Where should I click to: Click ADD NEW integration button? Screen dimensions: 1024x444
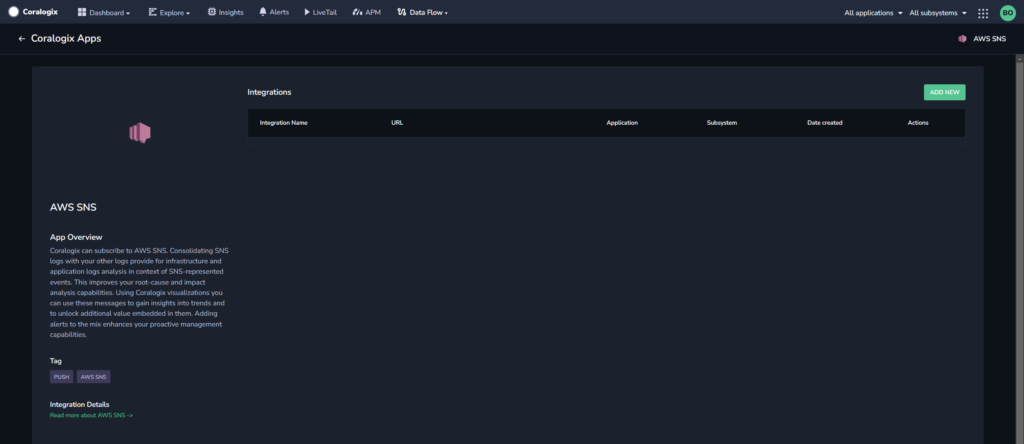(944, 92)
